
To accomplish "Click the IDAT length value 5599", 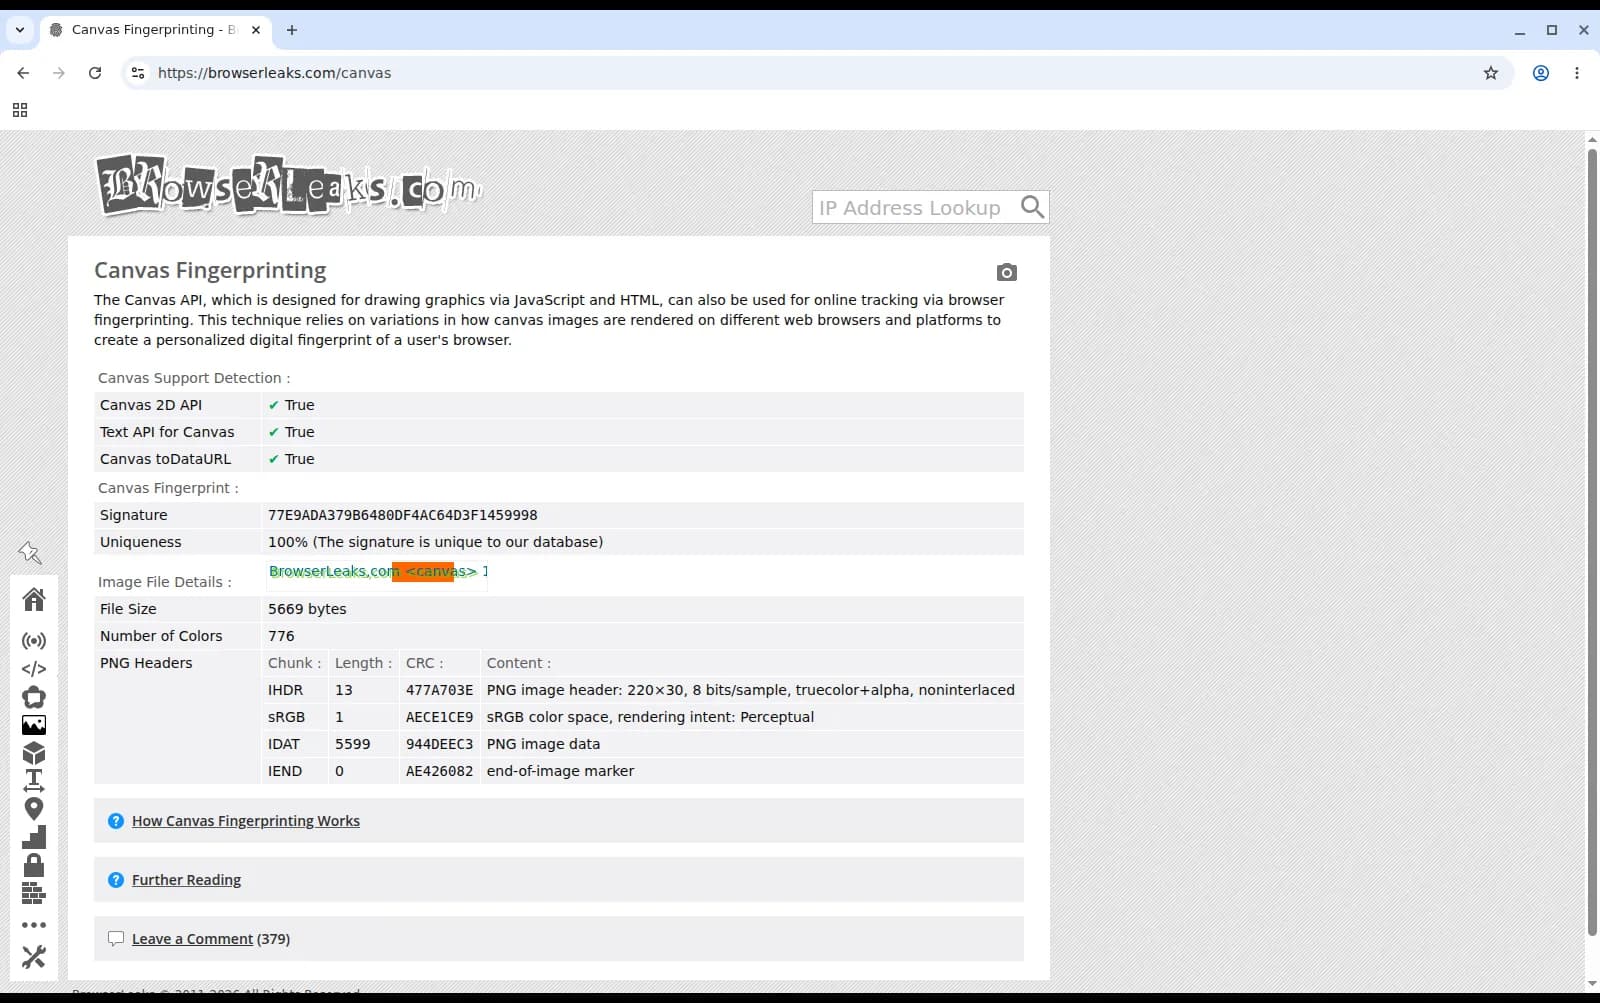I will click(352, 744).
